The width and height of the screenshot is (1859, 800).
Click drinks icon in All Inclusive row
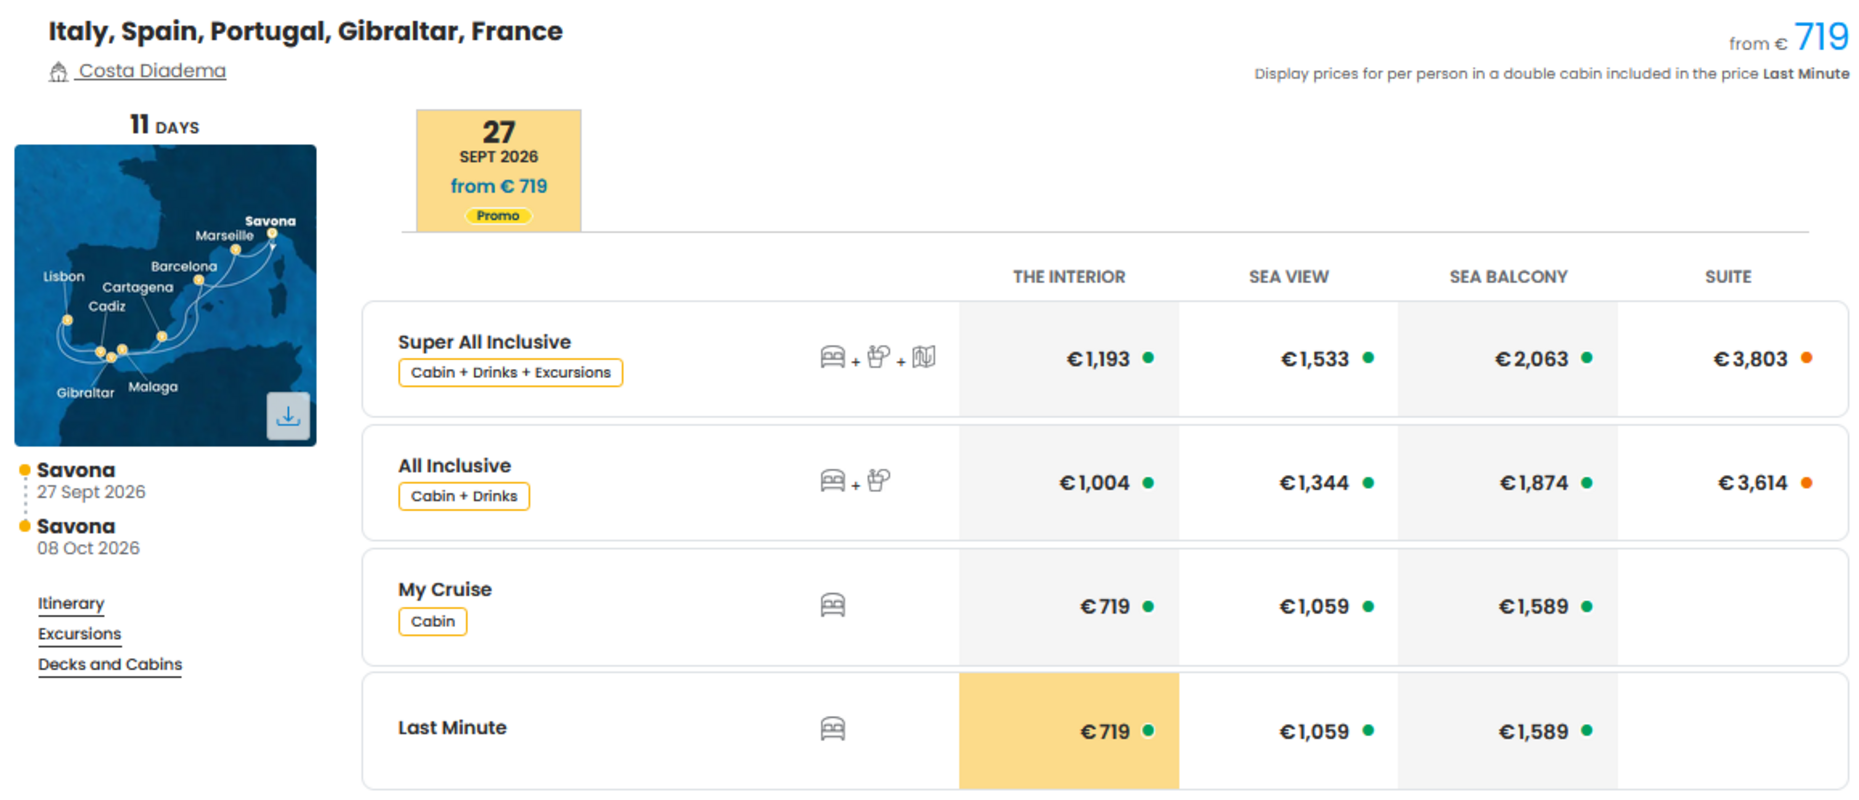tap(878, 481)
